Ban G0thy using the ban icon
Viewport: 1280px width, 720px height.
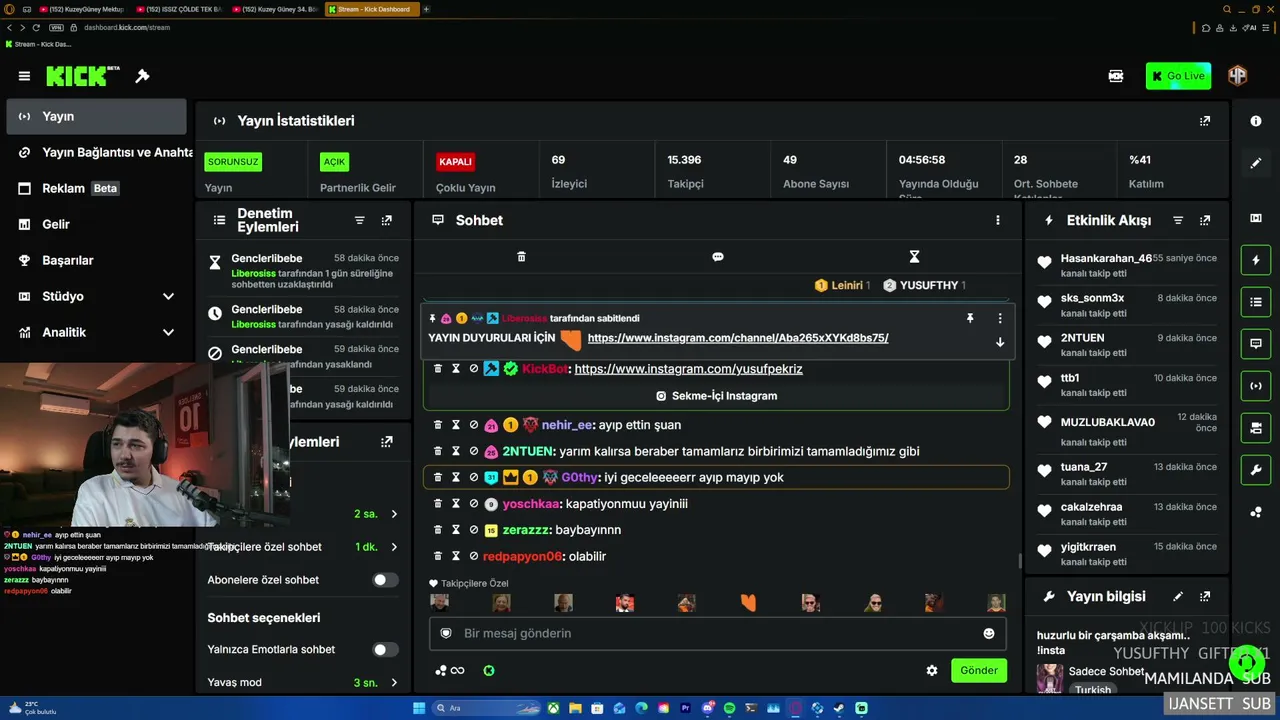point(474,477)
